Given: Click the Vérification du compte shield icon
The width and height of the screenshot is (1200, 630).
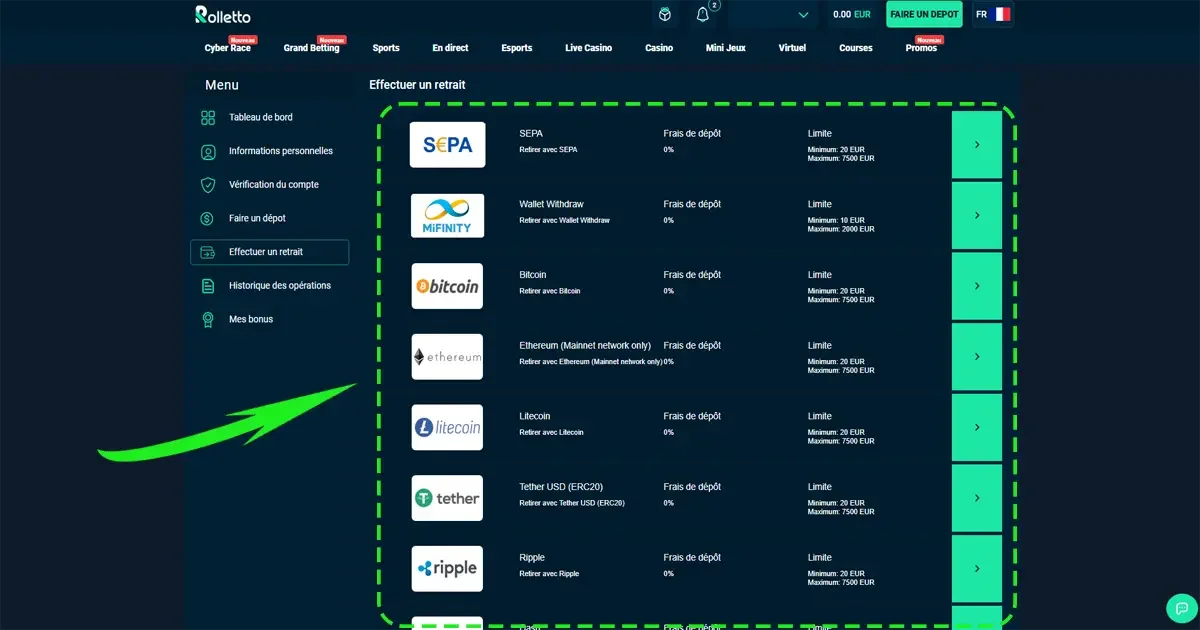Looking at the screenshot, I should pyautogui.click(x=208, y=185).
